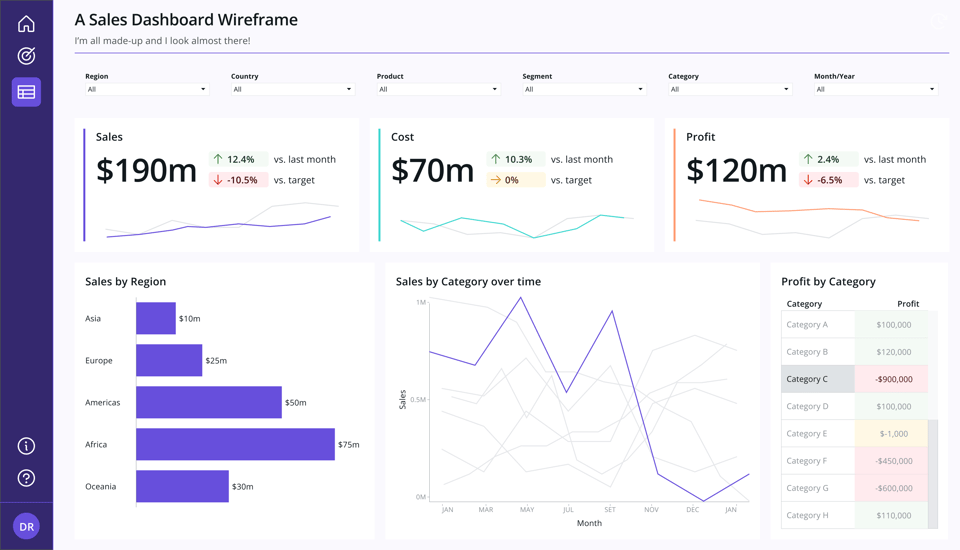The image size is (960, 550).
Task: Select the Category C table row
Action: pos(855,379)
